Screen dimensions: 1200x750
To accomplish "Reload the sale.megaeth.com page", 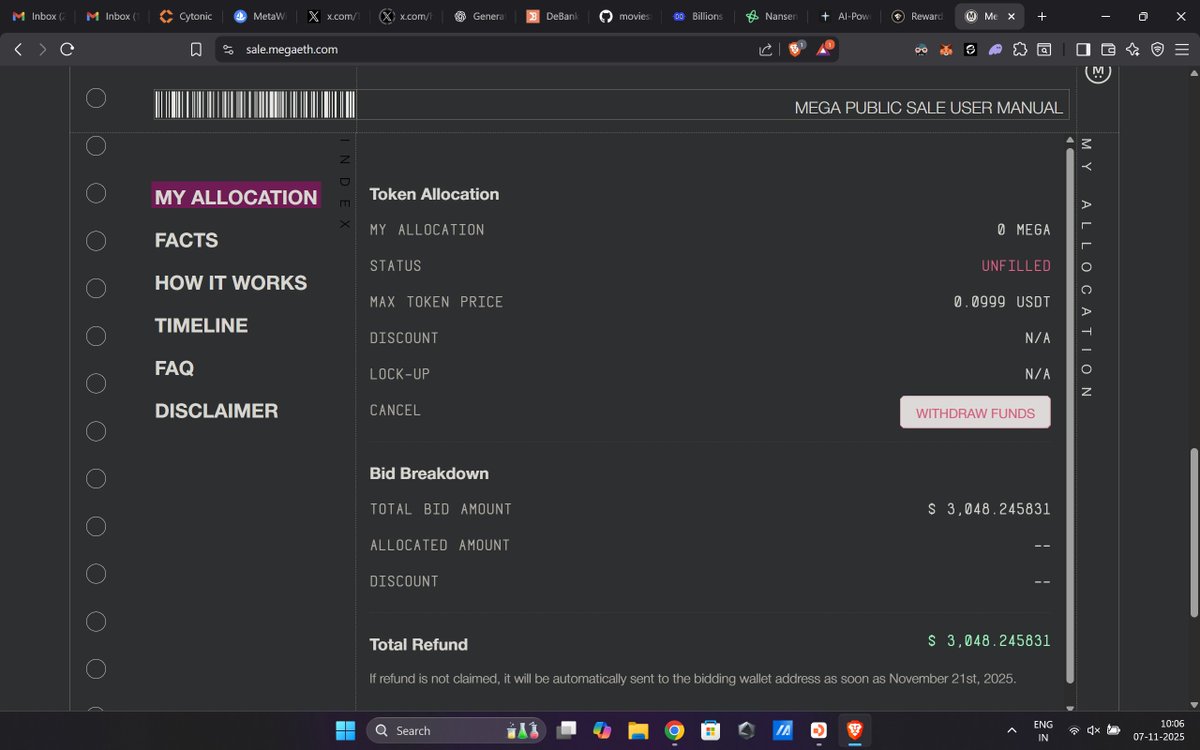I will coord(67,49).
